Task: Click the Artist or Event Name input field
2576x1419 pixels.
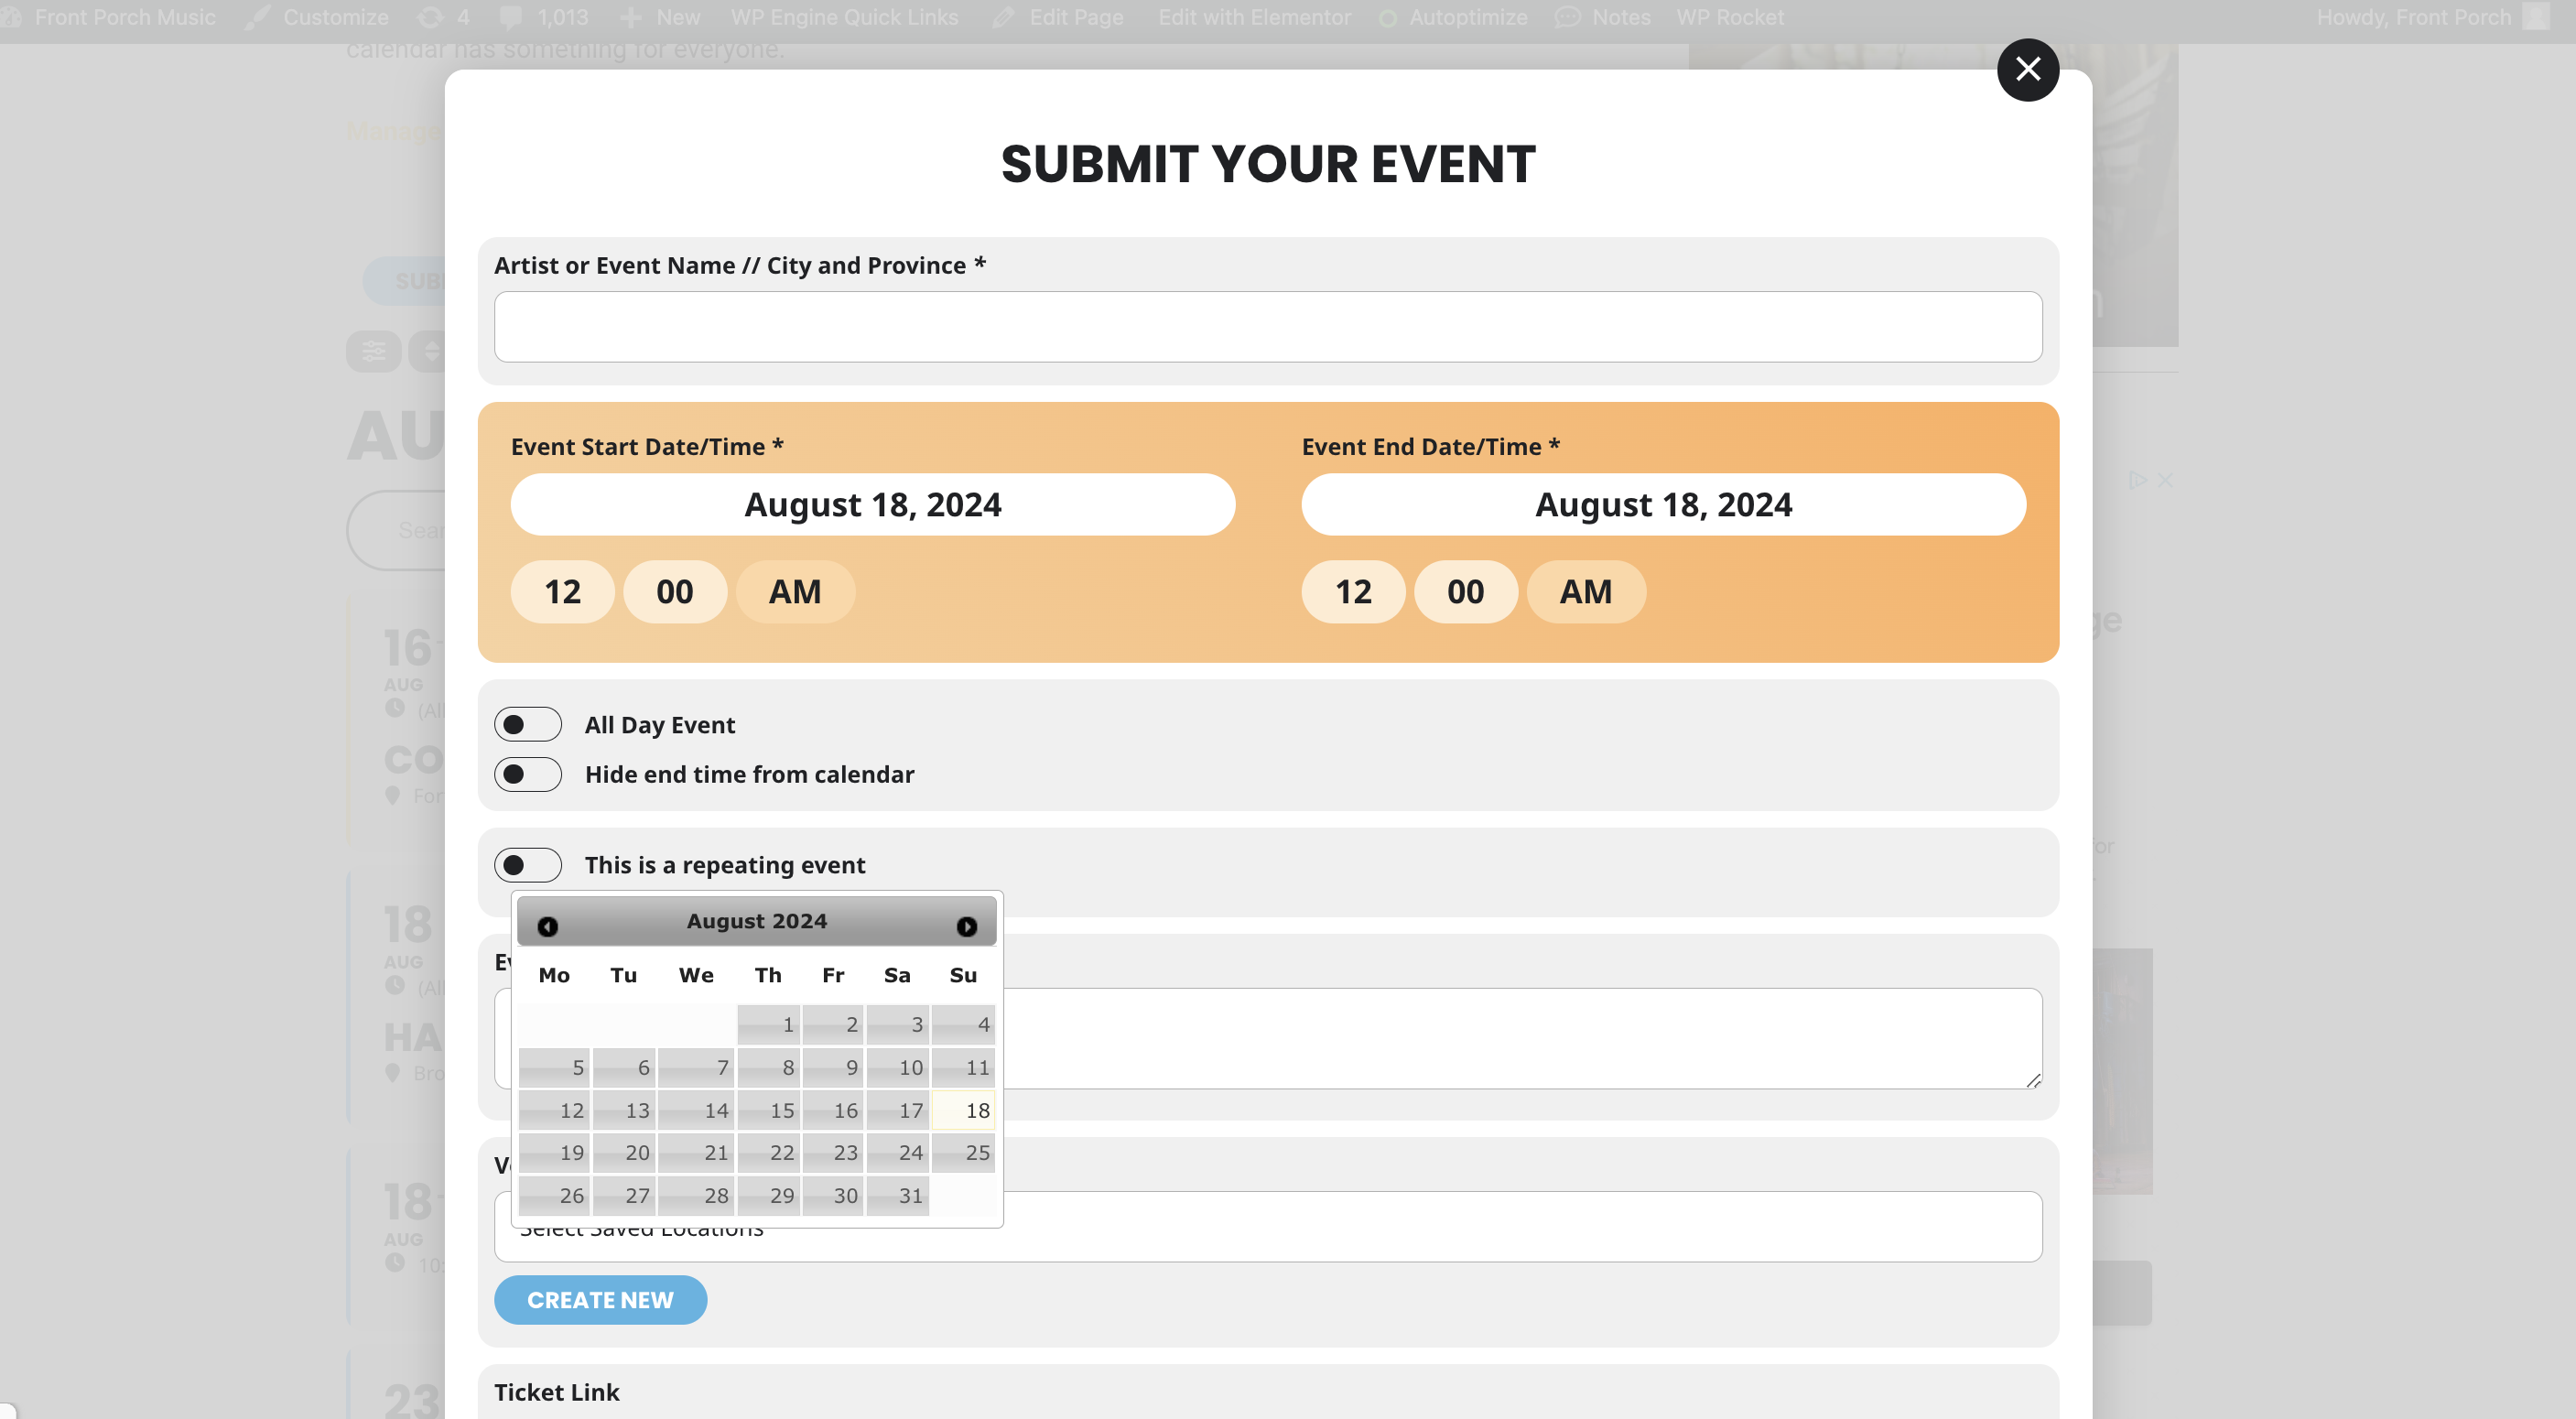Action: 1268,327
